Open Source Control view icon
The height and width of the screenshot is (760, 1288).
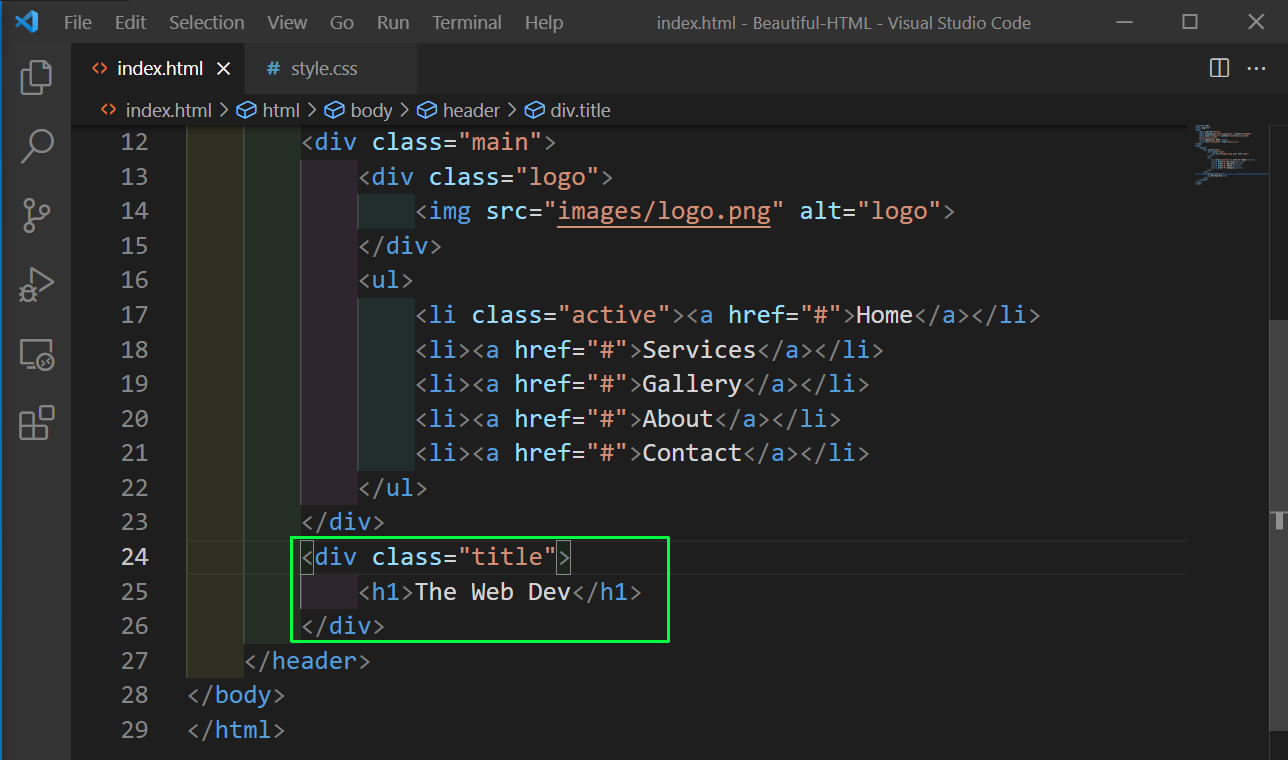(36, 215)
